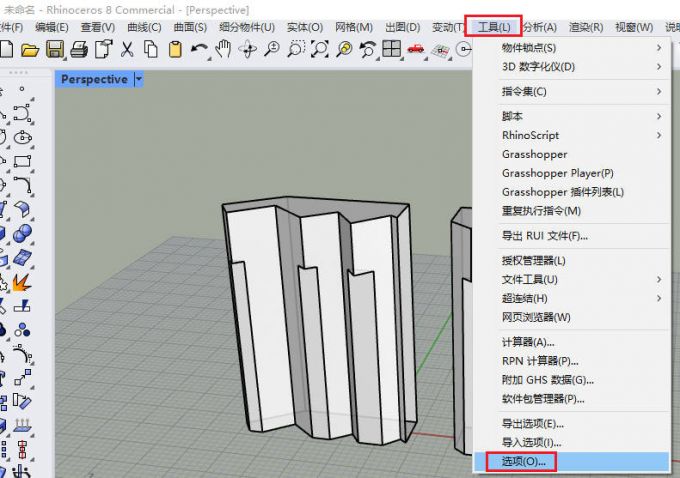This screenshot has width=680, height=478.
Task: Select the Boolean Union spheres tool
Action: 22,233
